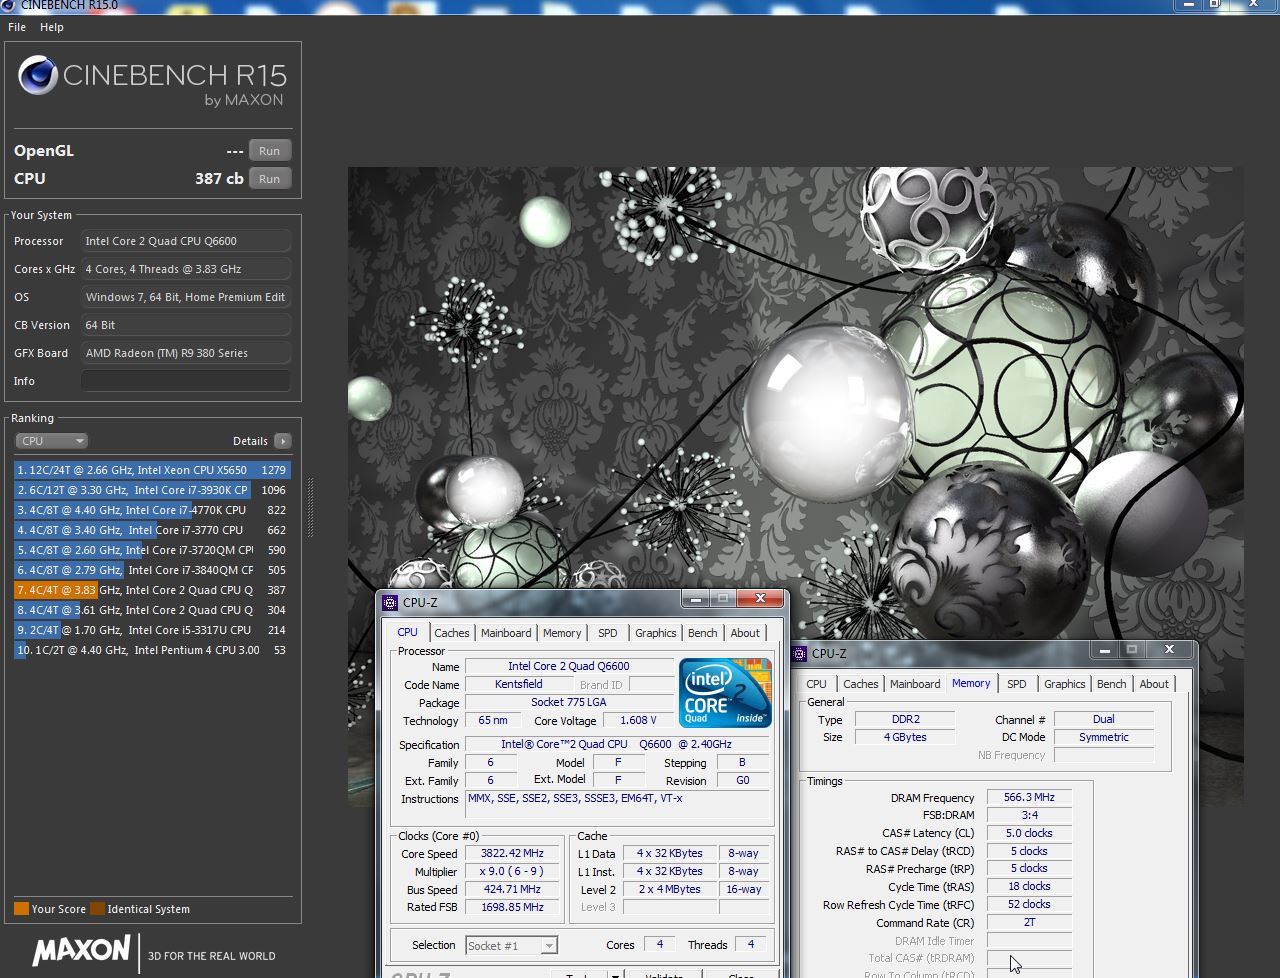The height and width of the screenshot is (978, 1280).
Task: Open About tab in CPU-Z processor window
Action: (745, 633)
